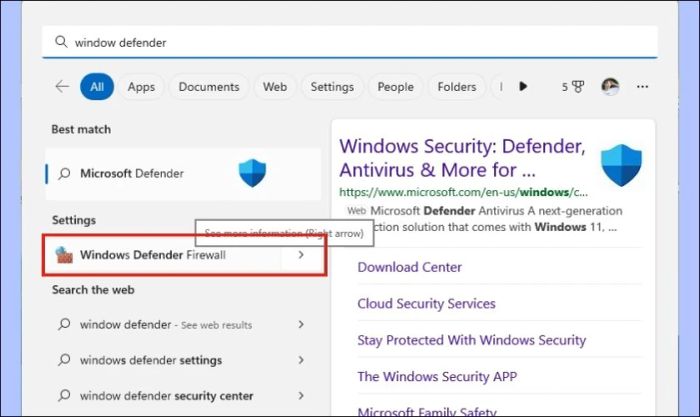The image size is (700, 417).
Task: Expand windows defender settings chevron
Action: pos(301,360)
